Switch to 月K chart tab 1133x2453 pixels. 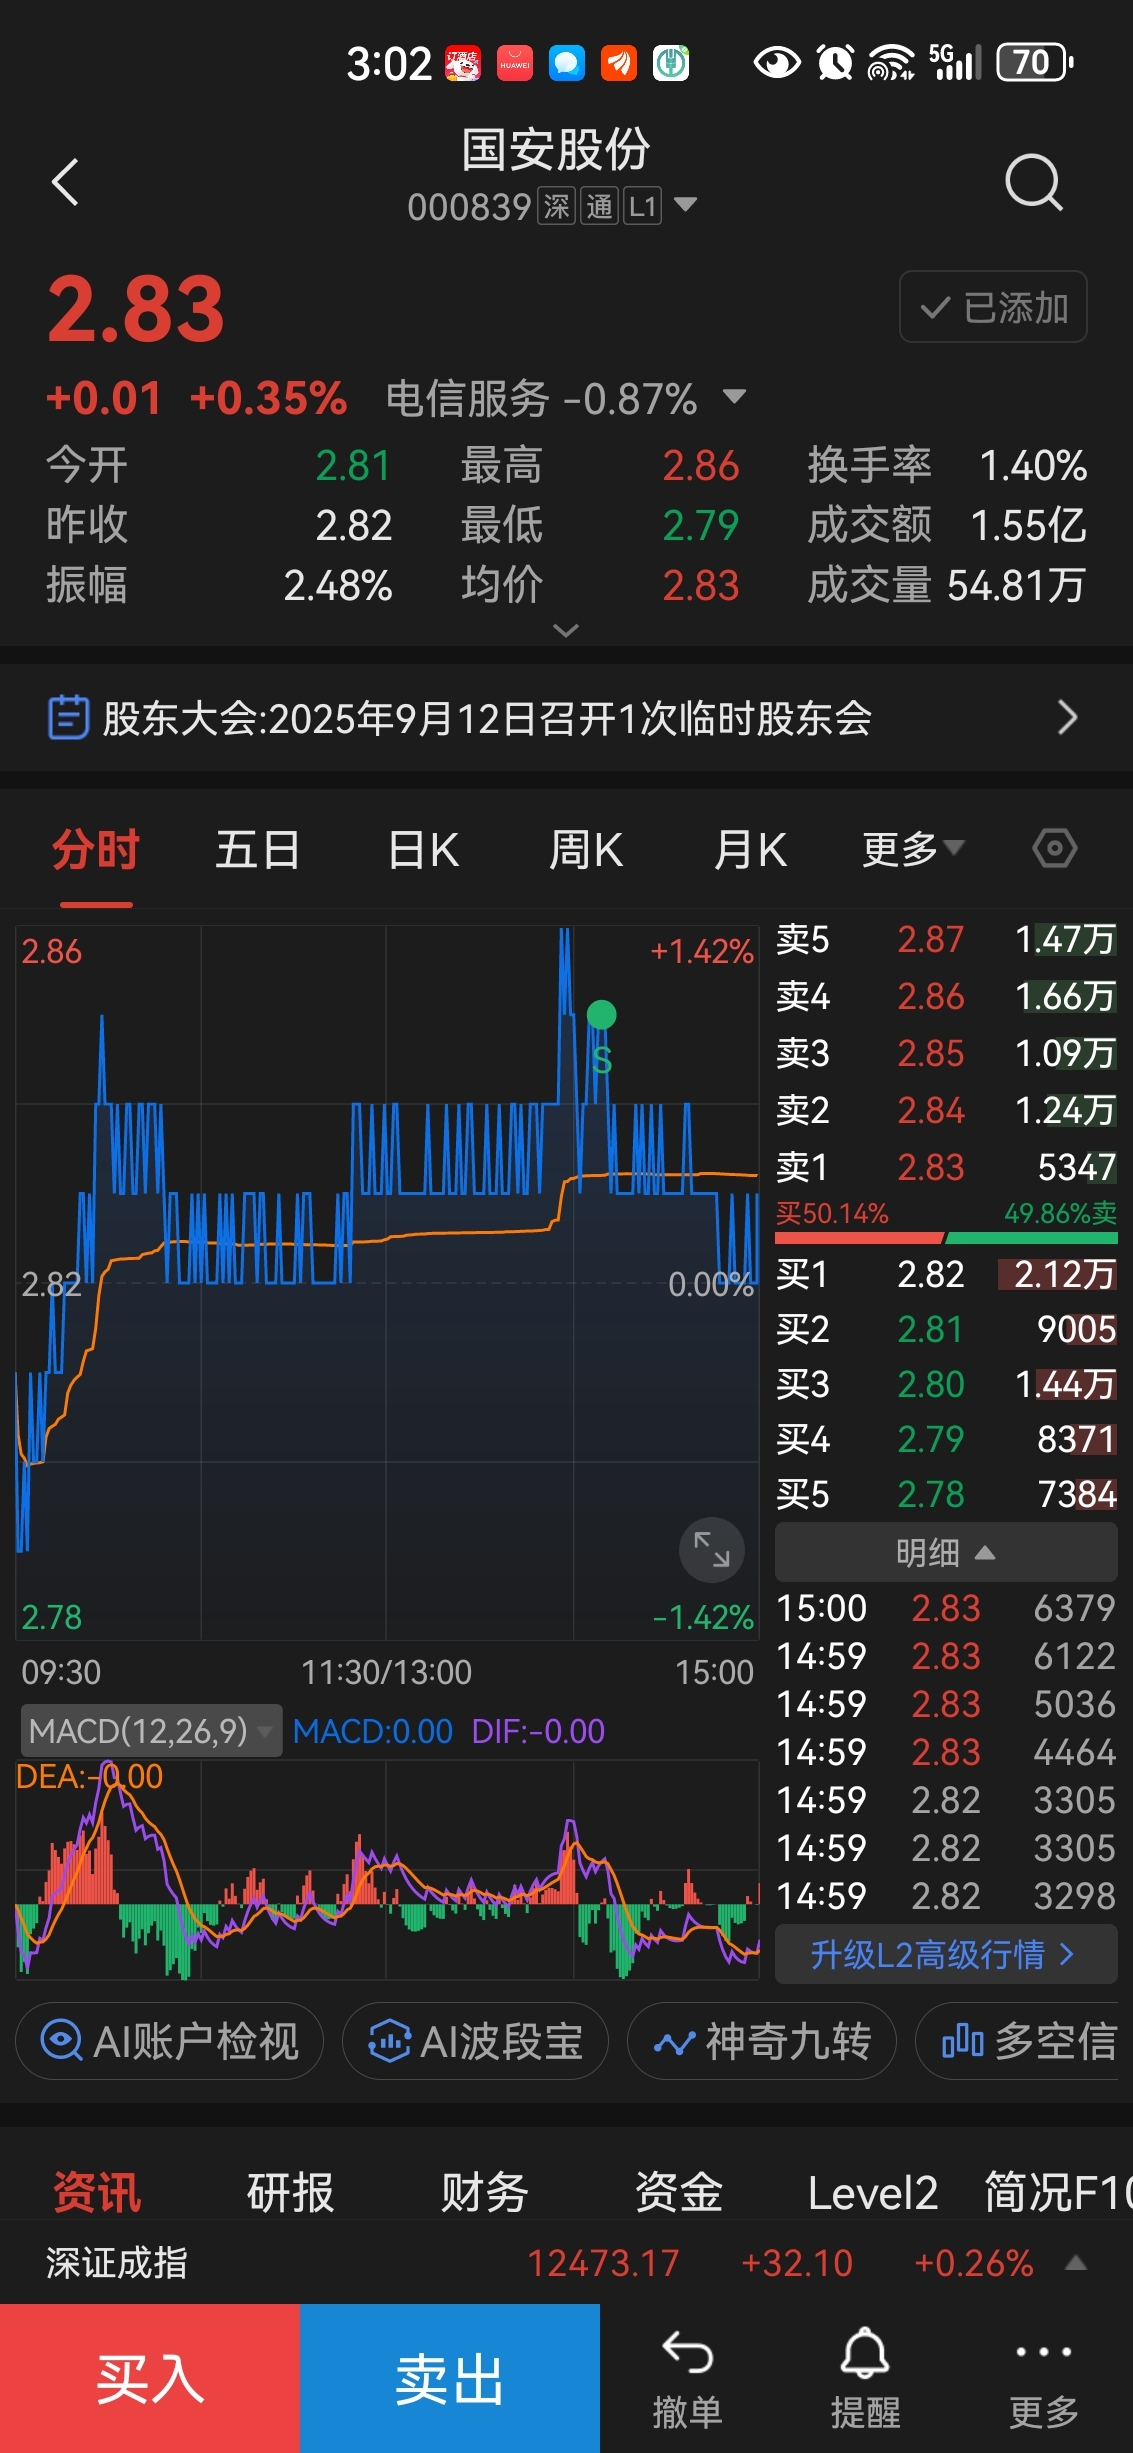tap(750, 850)
